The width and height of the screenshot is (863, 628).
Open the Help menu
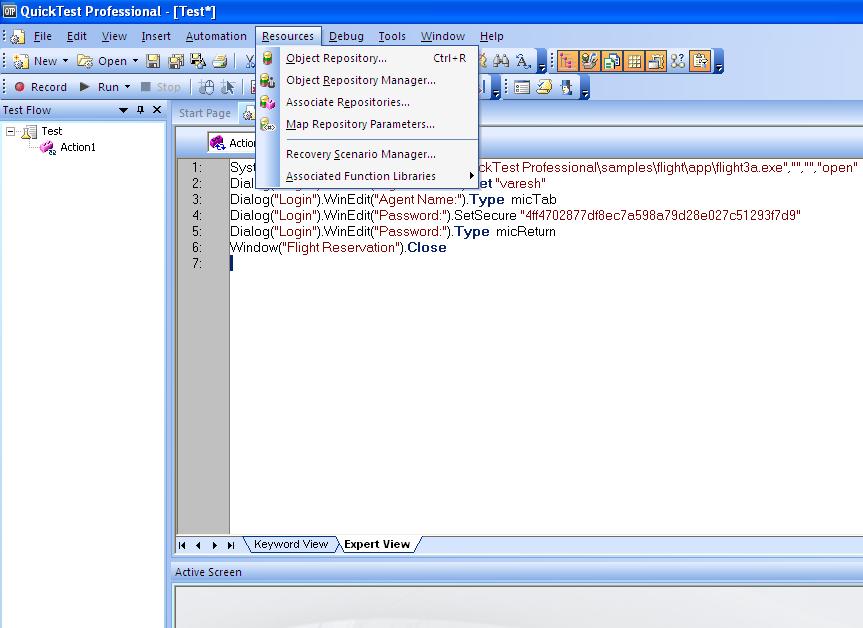[x=491, y=36]
